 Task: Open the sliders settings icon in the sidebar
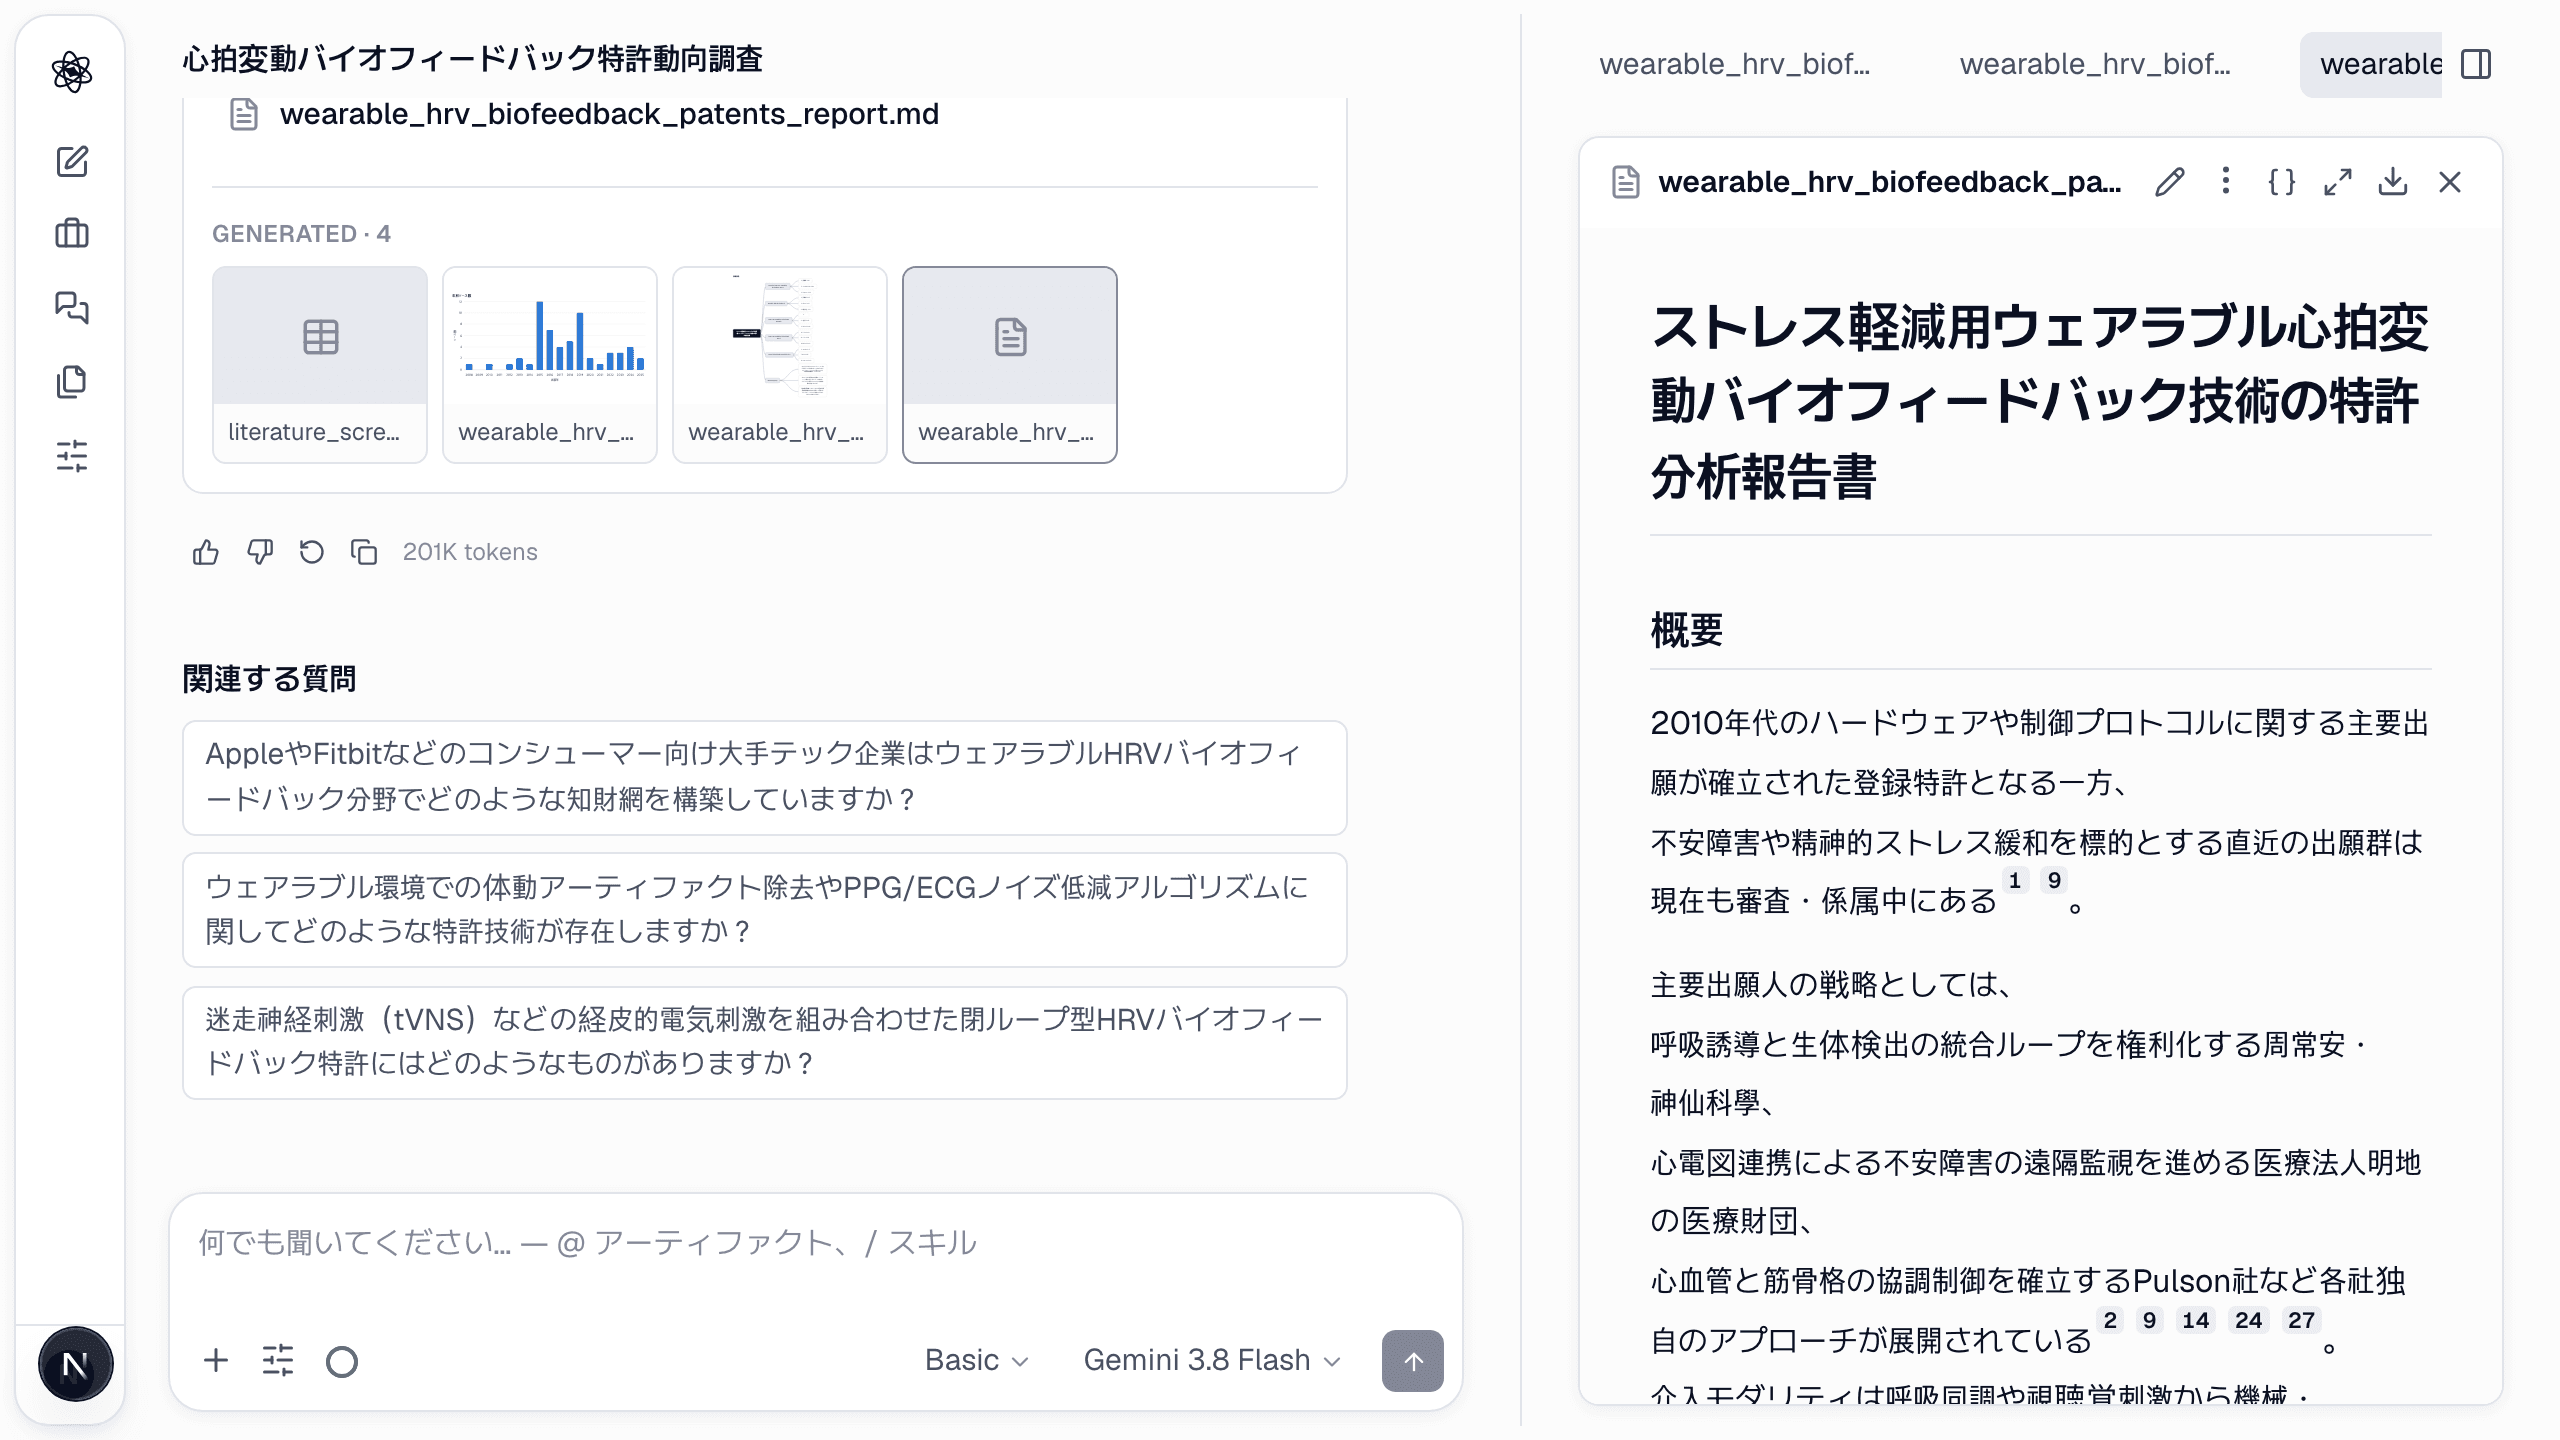click(x=72, y=456)
